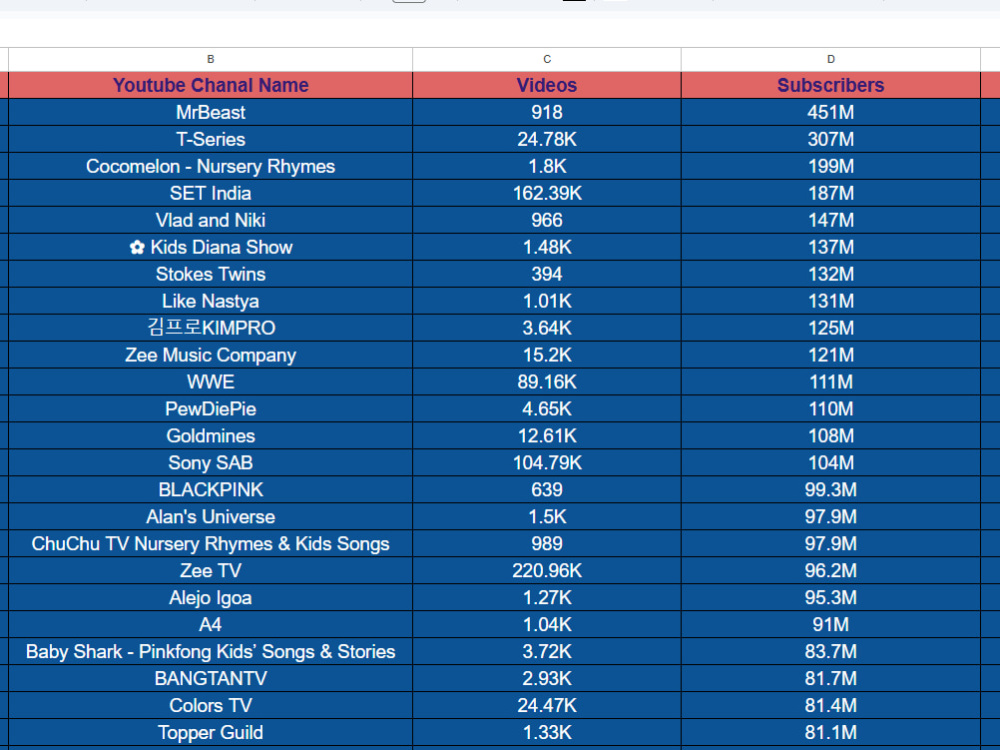Image resolution: width=1000 pixels, height=750 pixels.
Task: Select the Sony SAB cell
Action: pos(210,462)
